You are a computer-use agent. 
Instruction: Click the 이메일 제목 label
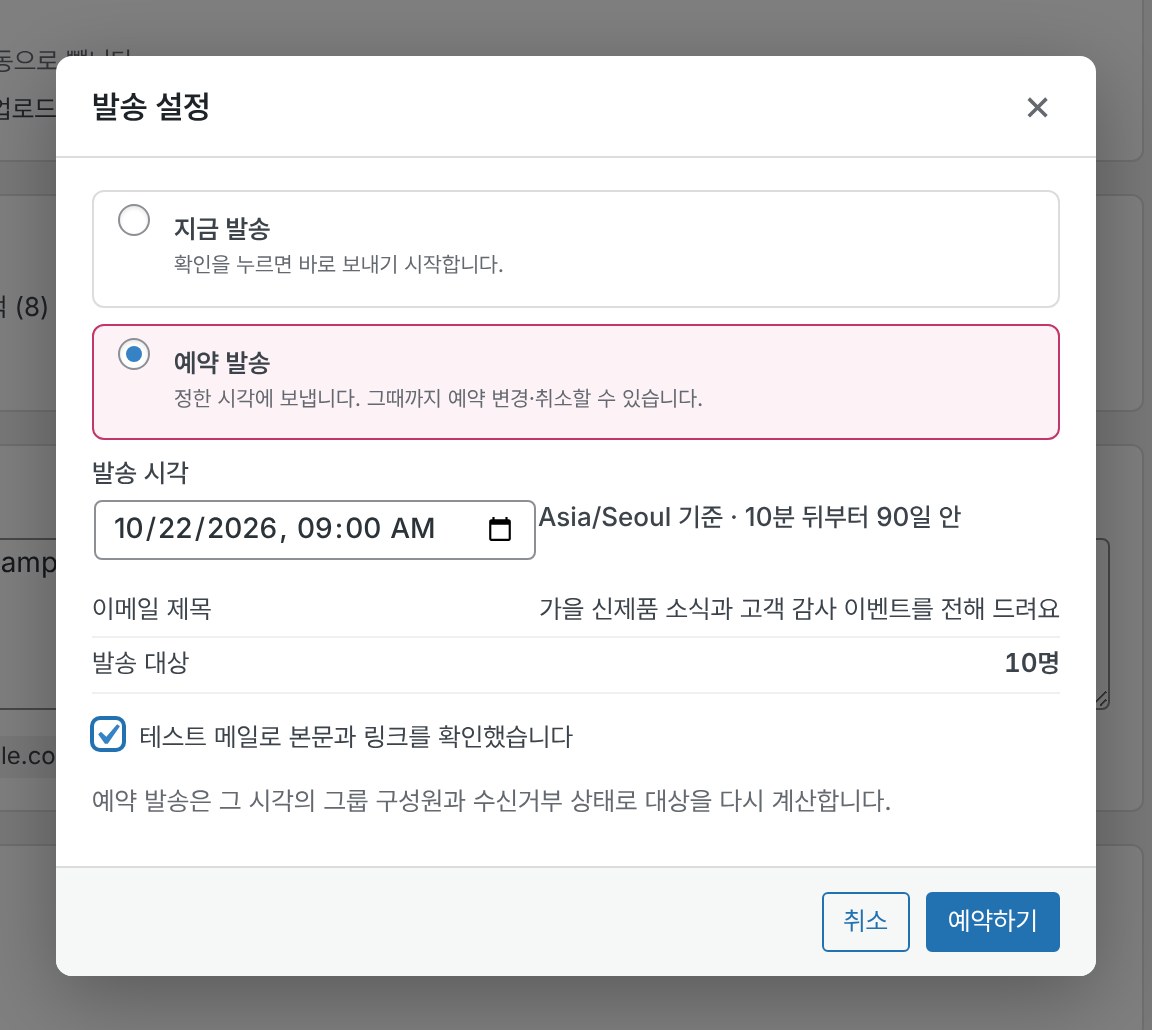[x=152, y=608]
